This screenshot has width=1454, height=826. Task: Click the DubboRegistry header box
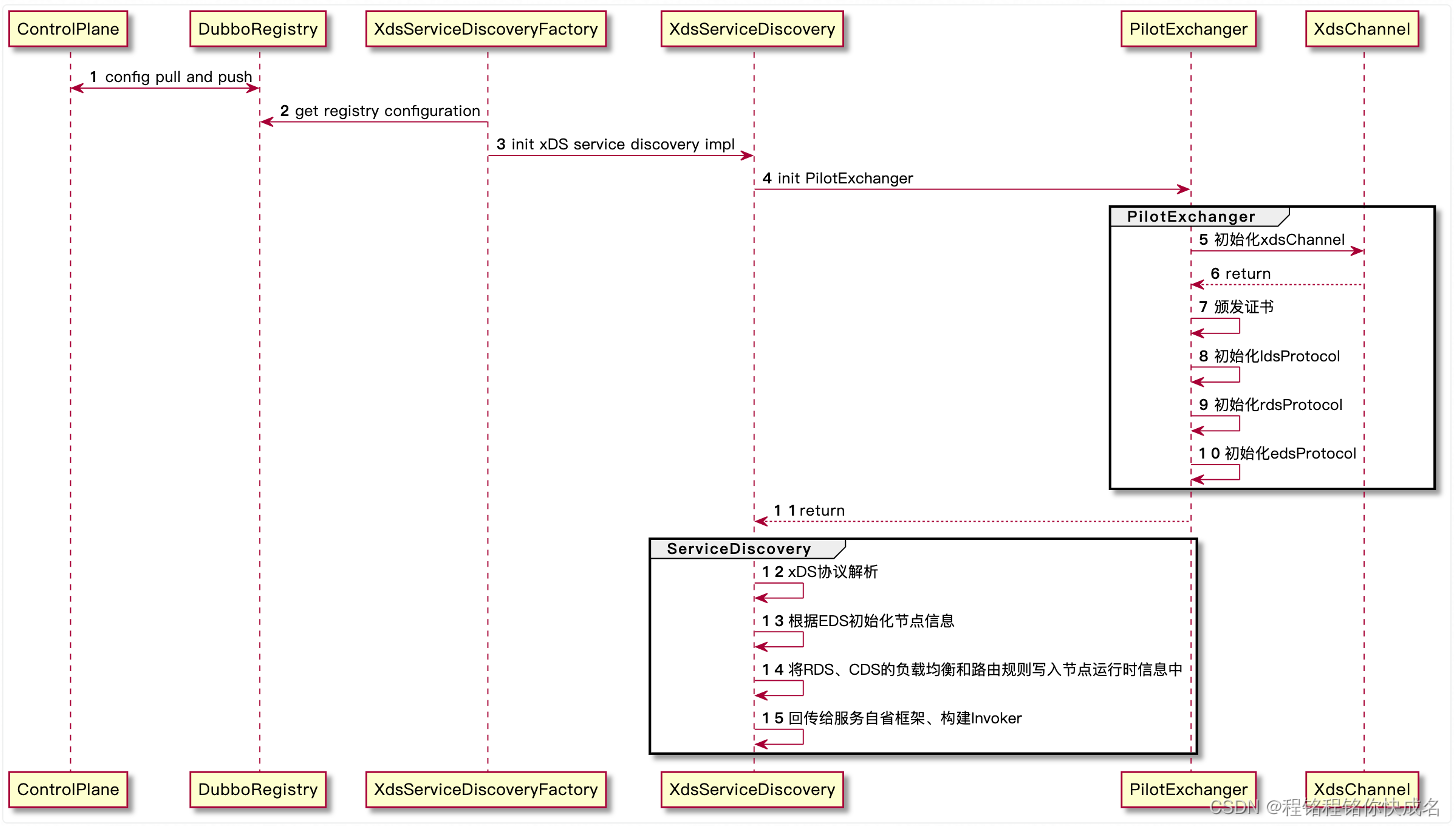click(x=258, y=29)
